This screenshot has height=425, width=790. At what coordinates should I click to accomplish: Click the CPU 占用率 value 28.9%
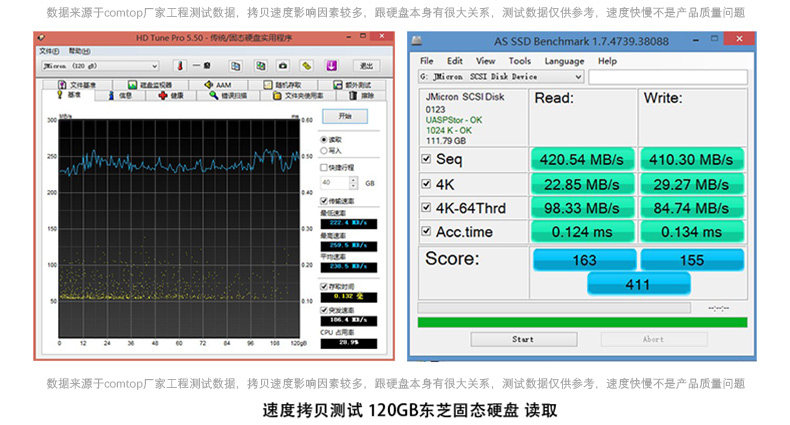point(349,343)
